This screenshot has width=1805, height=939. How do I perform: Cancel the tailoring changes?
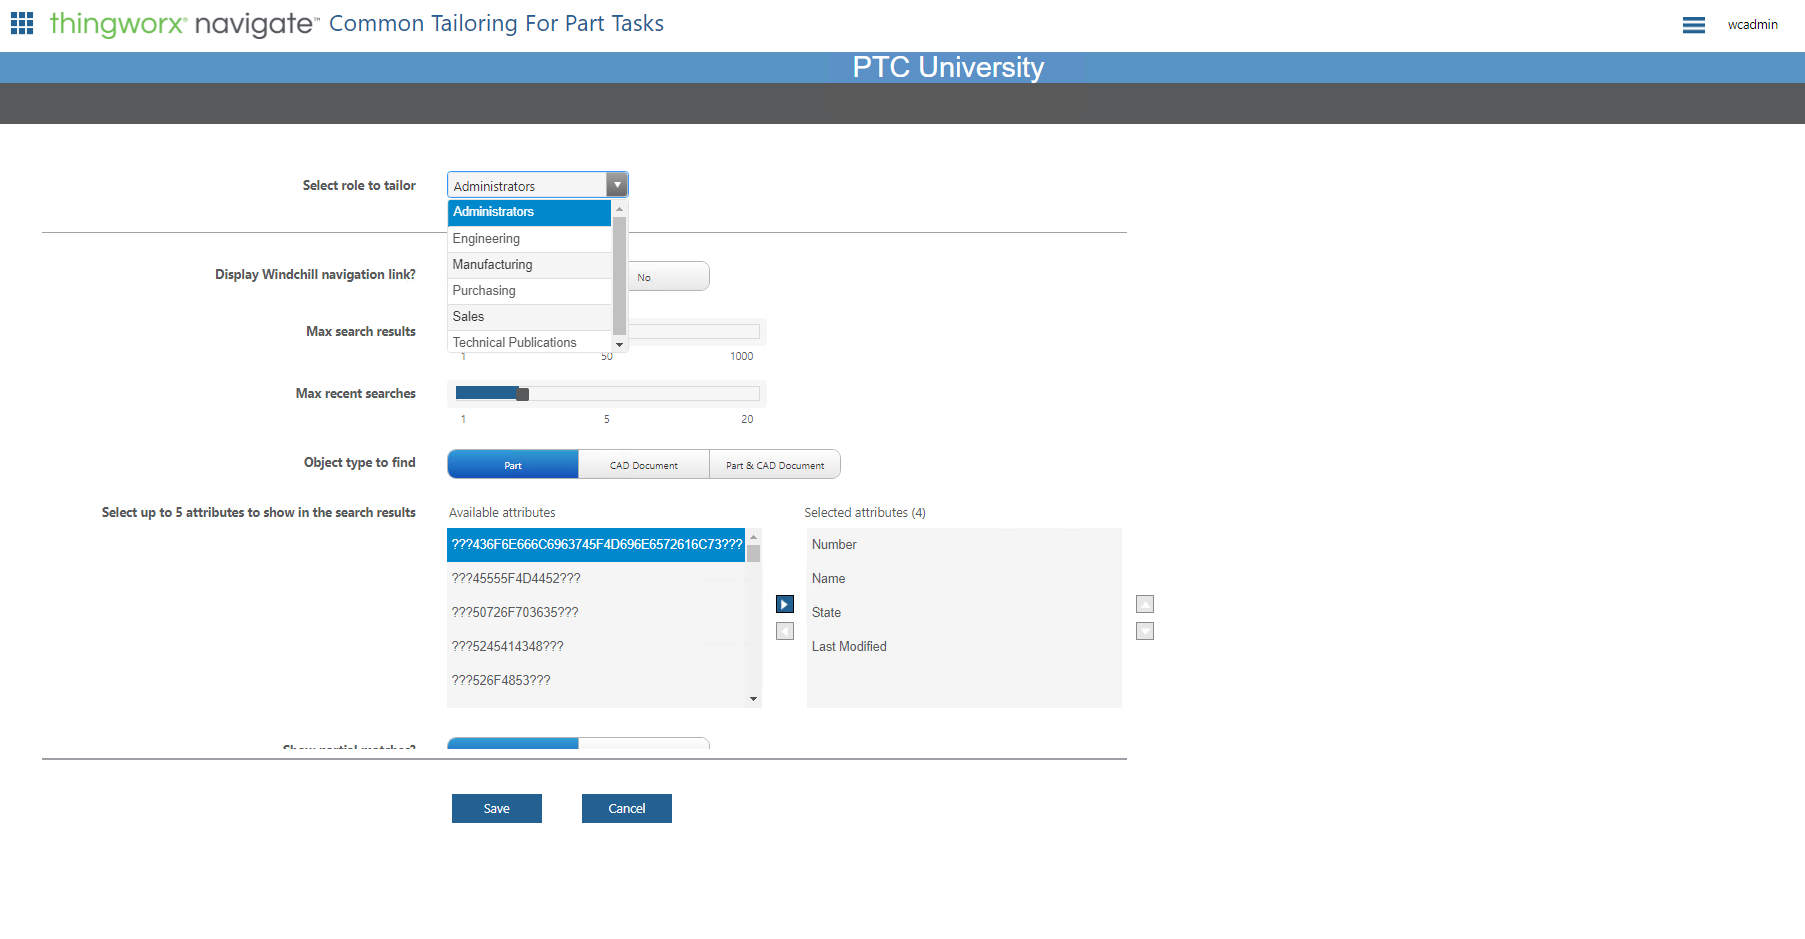tap(626, 808)
